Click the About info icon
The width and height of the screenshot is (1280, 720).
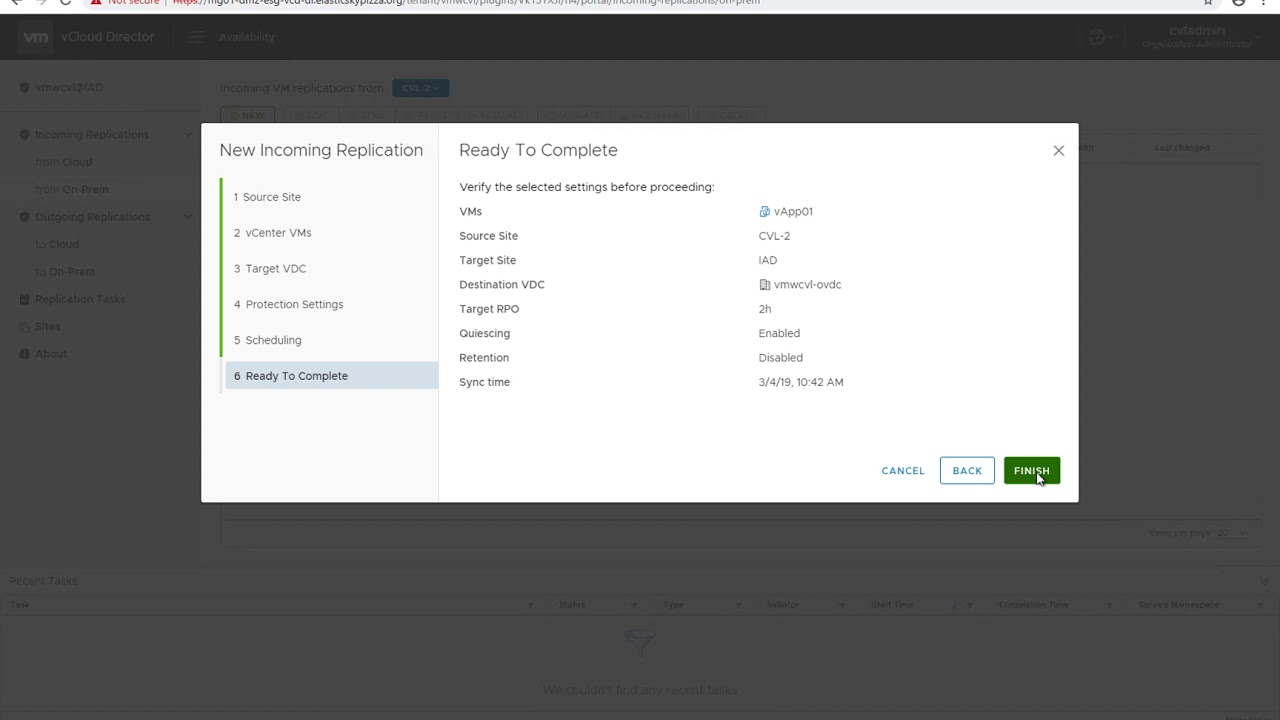coord(25,354)
